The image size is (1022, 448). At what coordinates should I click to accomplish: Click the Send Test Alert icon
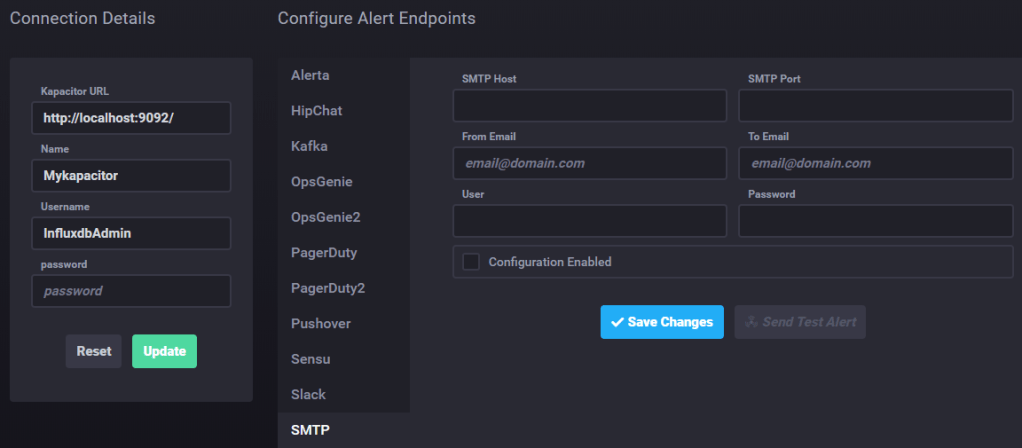(x=751, y=322)
